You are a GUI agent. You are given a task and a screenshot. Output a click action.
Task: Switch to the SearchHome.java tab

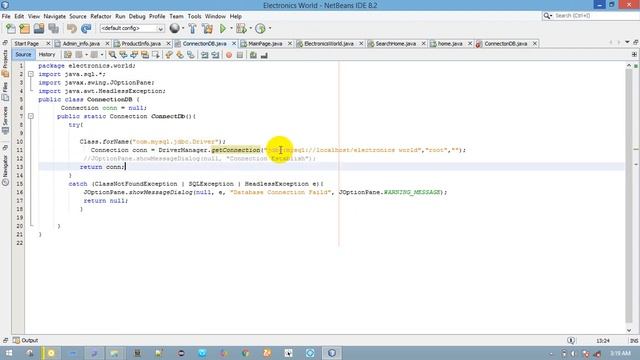(x=396, y=43)
